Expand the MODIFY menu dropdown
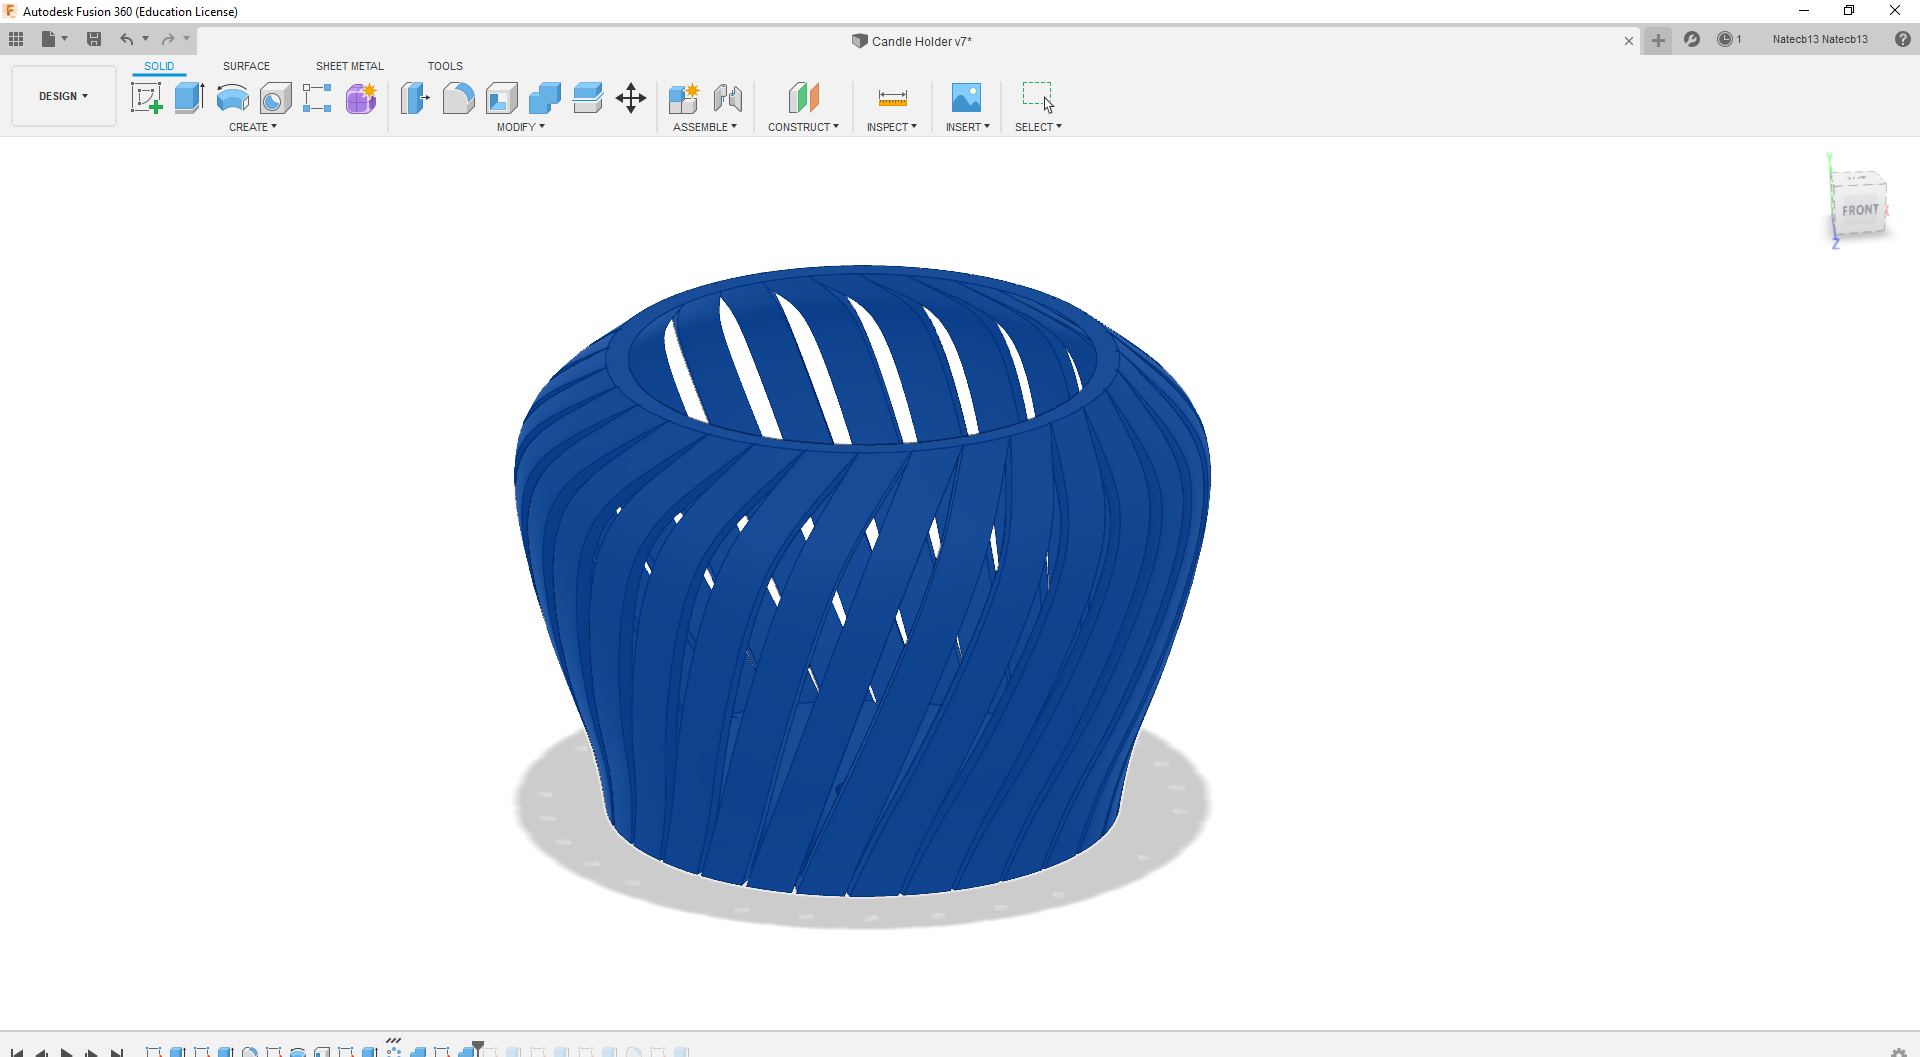Screen dimensions: 1920x1057 [x=521, y=127]
